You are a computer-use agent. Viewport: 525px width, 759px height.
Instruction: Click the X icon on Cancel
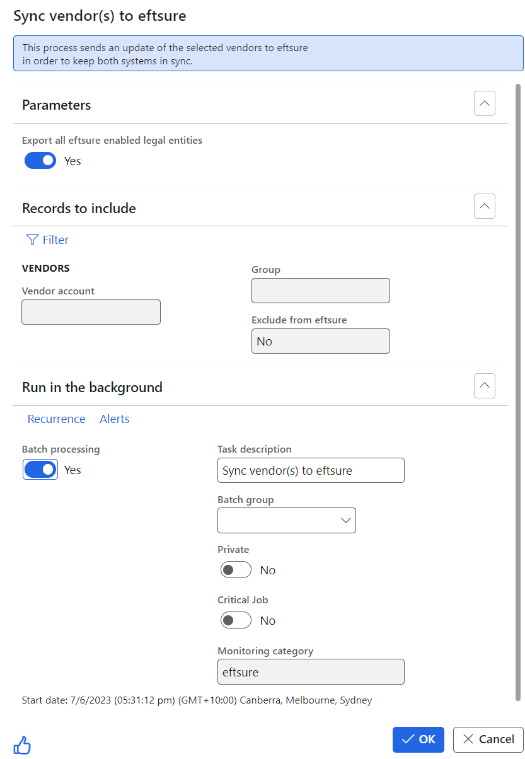pyautogui.click(x=468, y=739)
